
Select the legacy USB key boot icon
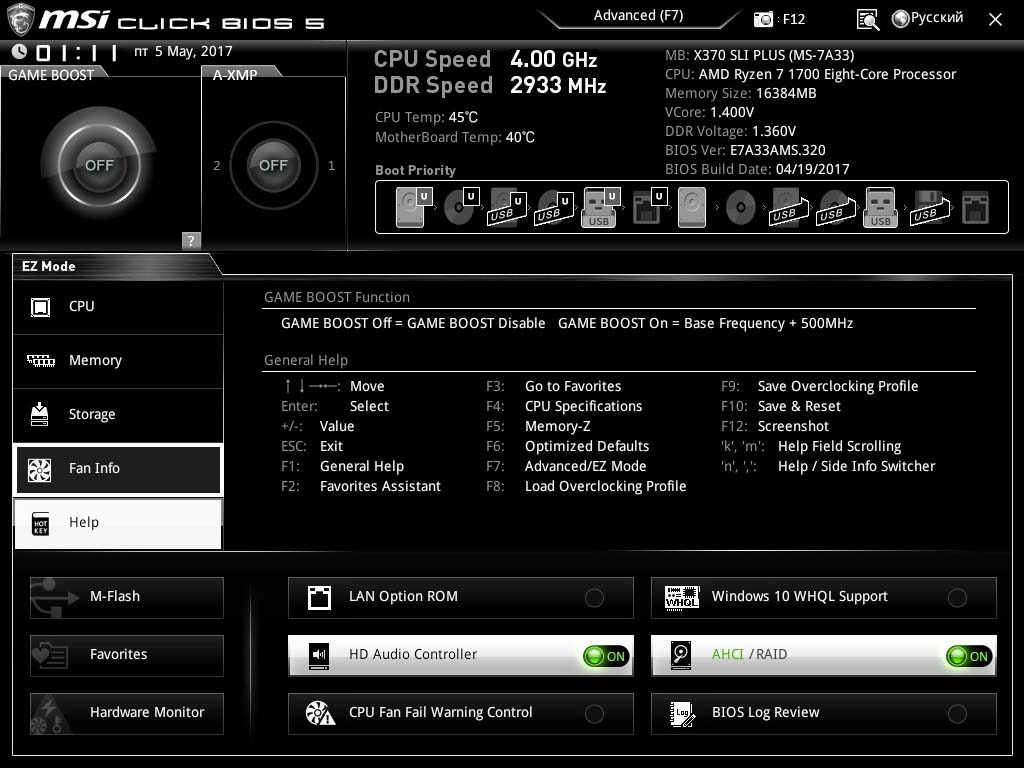click(x=880, y=207)
